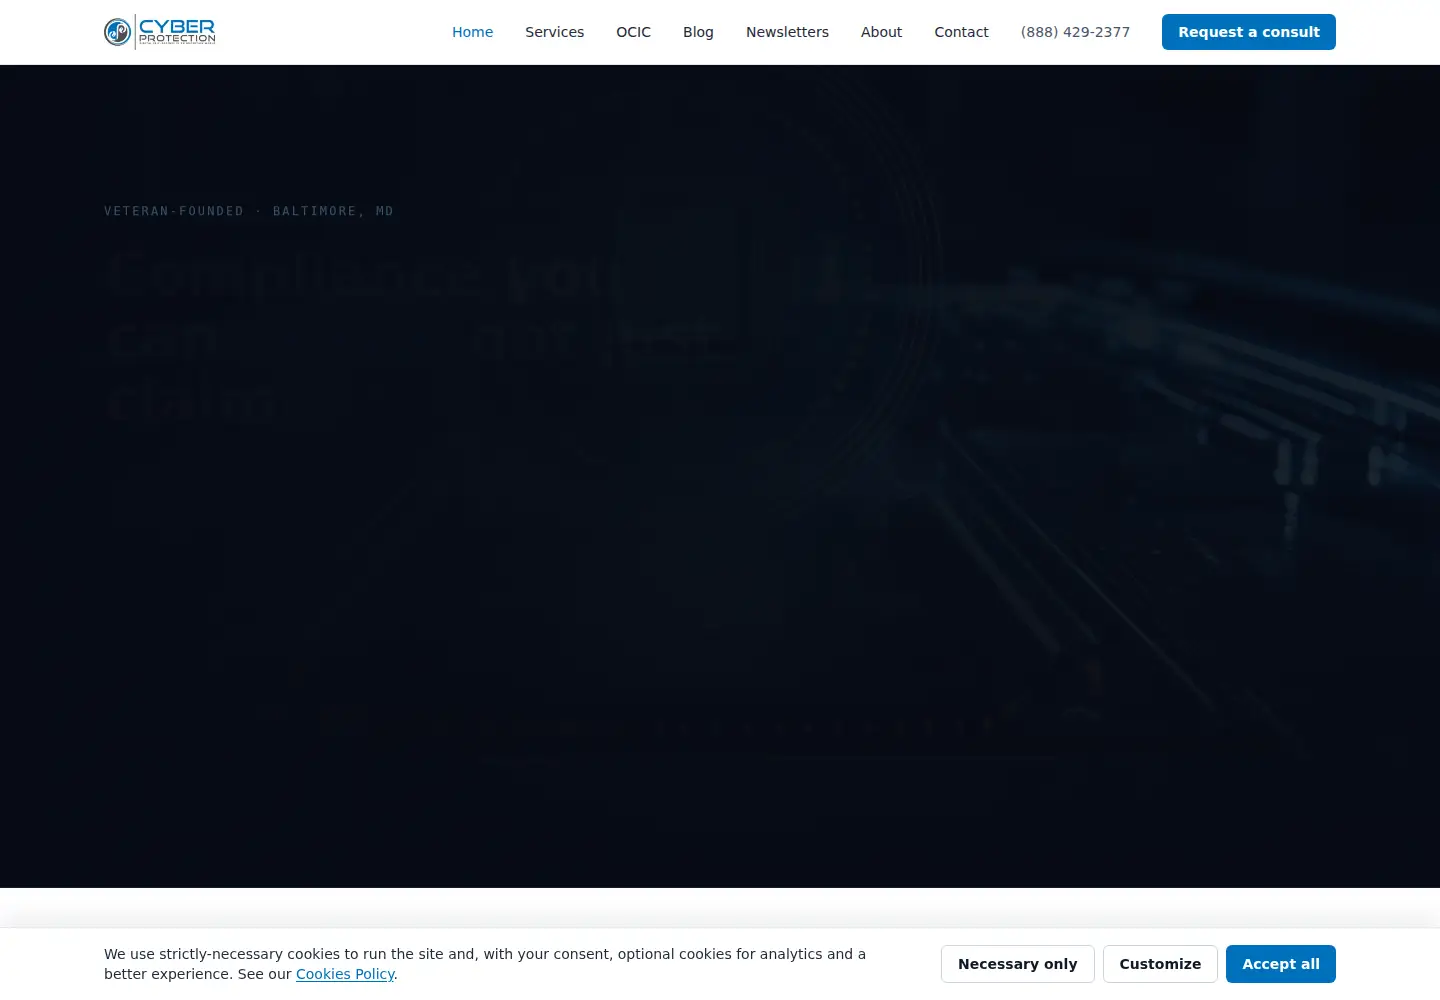
Task: Open the Cookies Policy link
Action: coord(345,974)
